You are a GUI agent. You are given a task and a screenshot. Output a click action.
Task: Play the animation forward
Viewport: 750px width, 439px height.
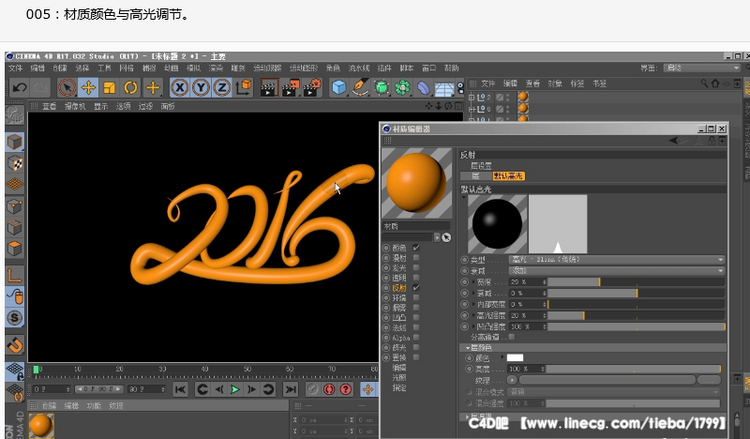235,389
